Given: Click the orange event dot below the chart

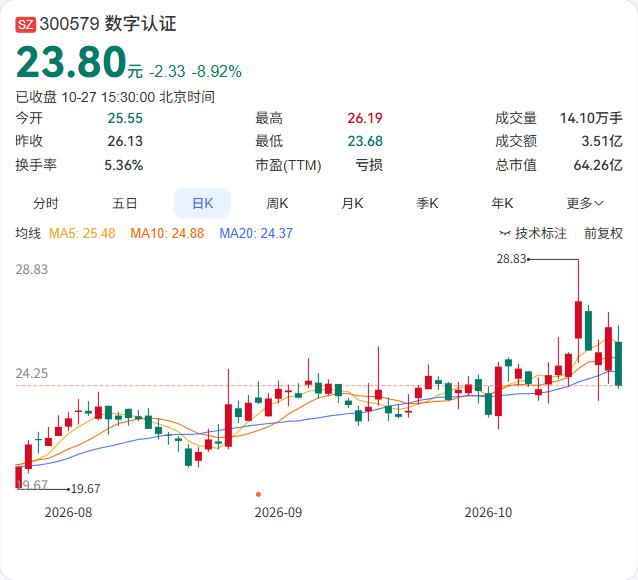Looking at the screenshot, I should [258, 495].
